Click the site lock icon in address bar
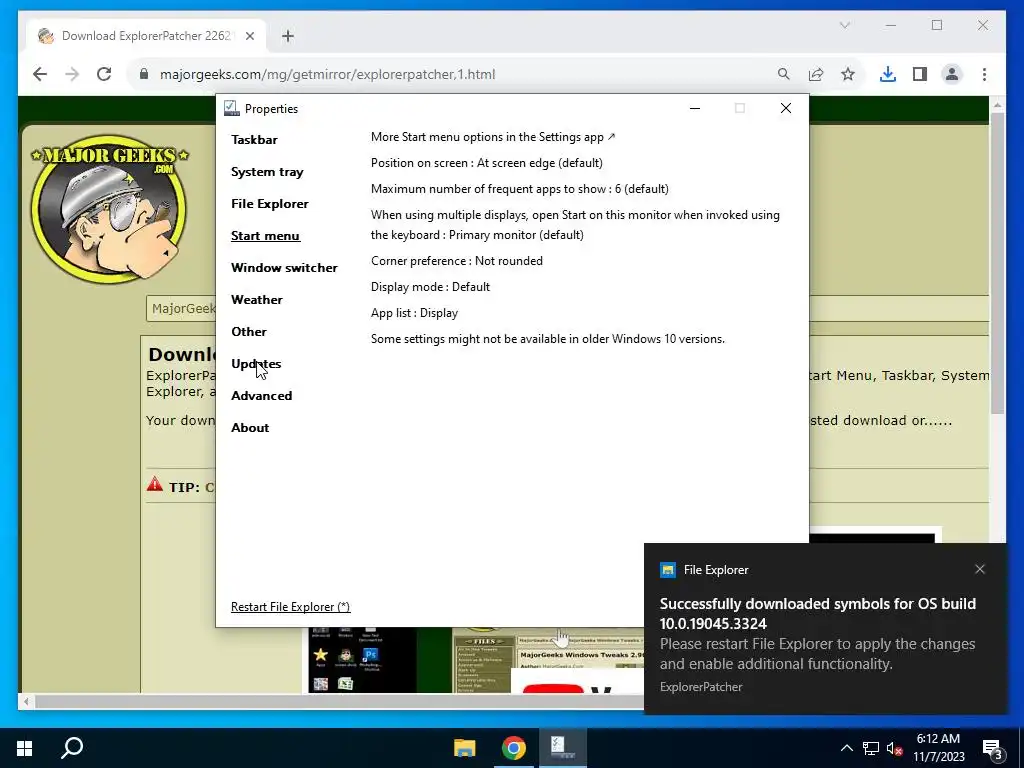 144,74
